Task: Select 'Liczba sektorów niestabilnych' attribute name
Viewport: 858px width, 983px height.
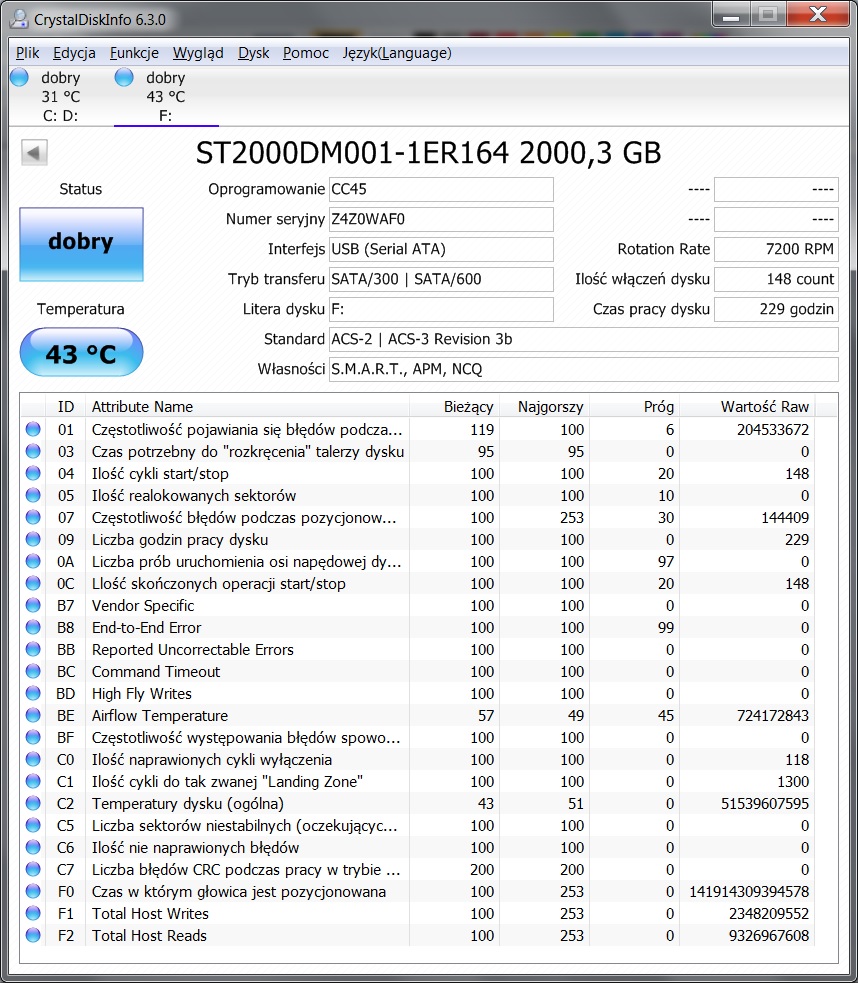Action: point(244,826)
